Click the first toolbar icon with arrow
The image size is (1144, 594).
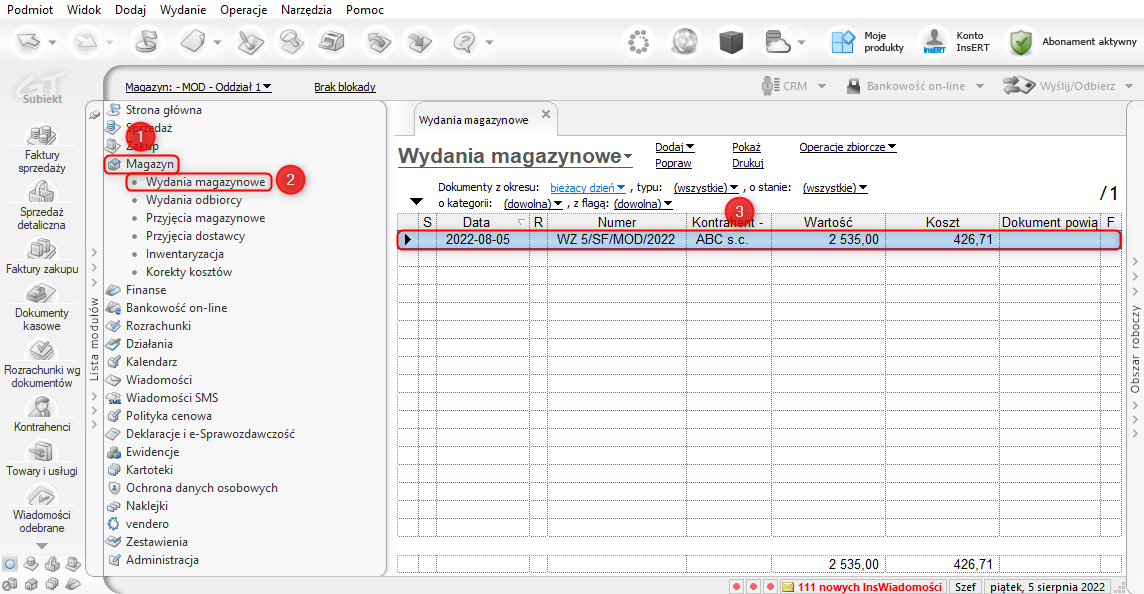click(29, 42)
